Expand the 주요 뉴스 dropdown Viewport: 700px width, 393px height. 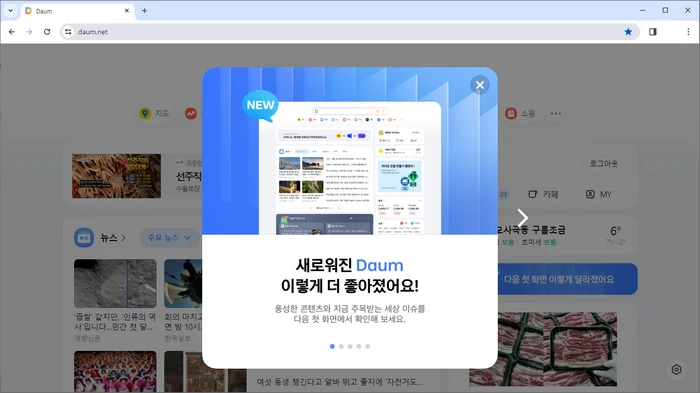[x=170, y=238]
